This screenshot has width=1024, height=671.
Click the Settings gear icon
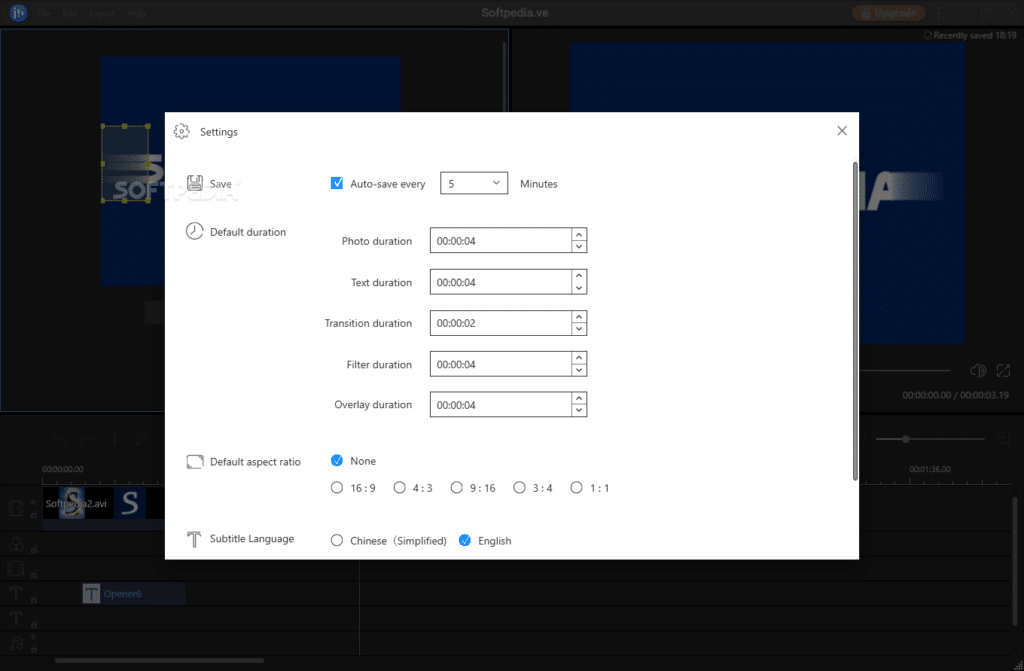tap(182, 131)
